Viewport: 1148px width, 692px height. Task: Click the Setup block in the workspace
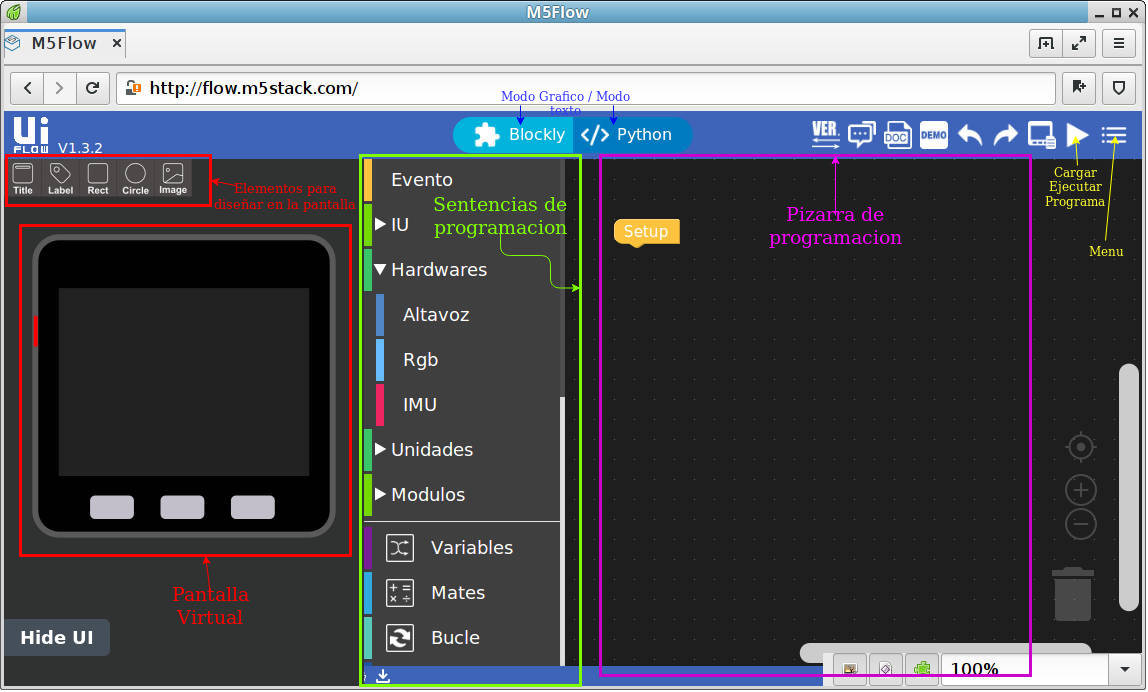(646, 231)
